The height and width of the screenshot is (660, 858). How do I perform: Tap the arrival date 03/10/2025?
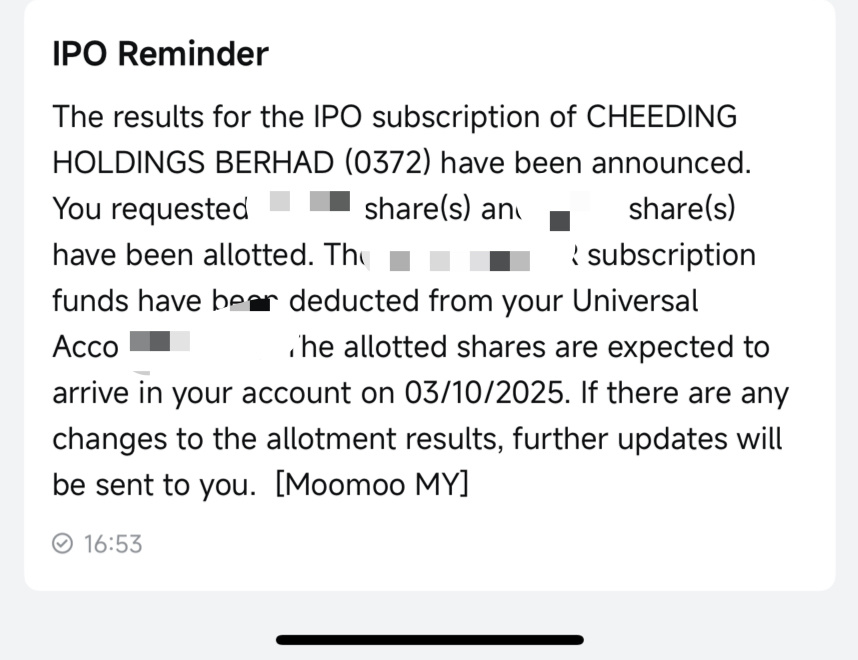(484, 392)
